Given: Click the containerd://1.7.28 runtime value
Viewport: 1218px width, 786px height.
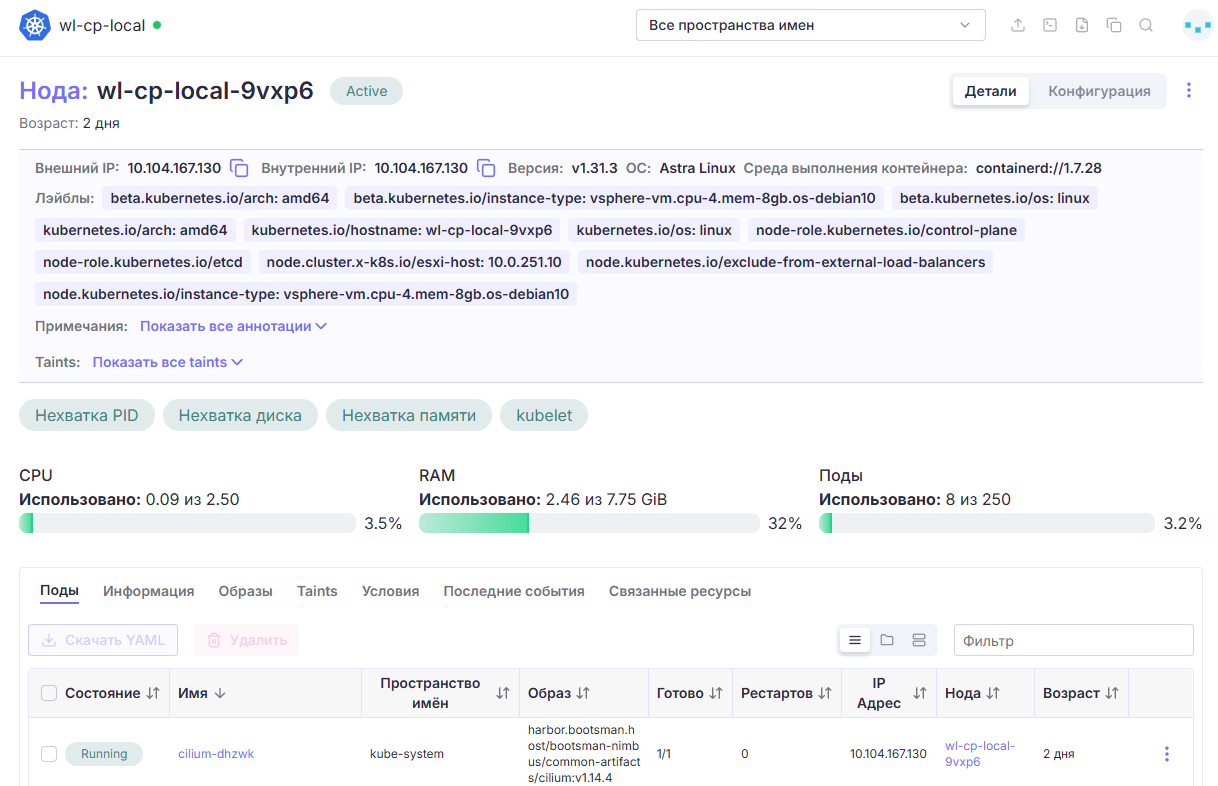Looking at the screenshot, I should (1039, 168).
